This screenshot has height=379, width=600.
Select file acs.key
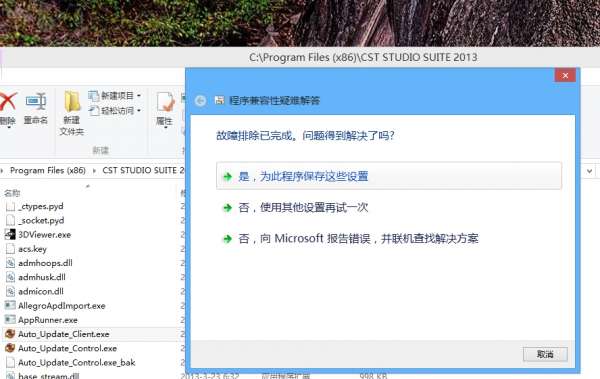pos(32,249)
